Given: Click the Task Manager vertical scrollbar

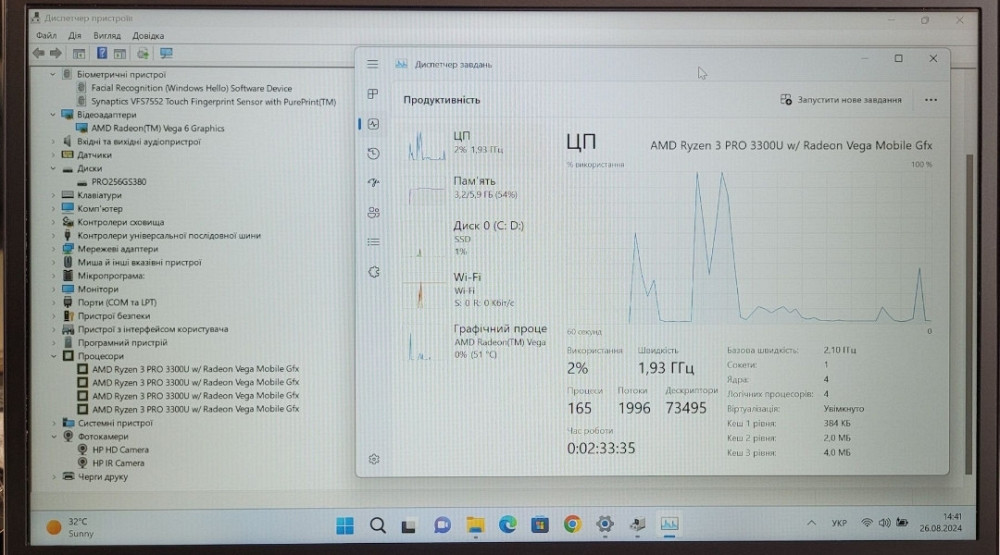Looking at the screenshot, I should click(x=969, y=314).
